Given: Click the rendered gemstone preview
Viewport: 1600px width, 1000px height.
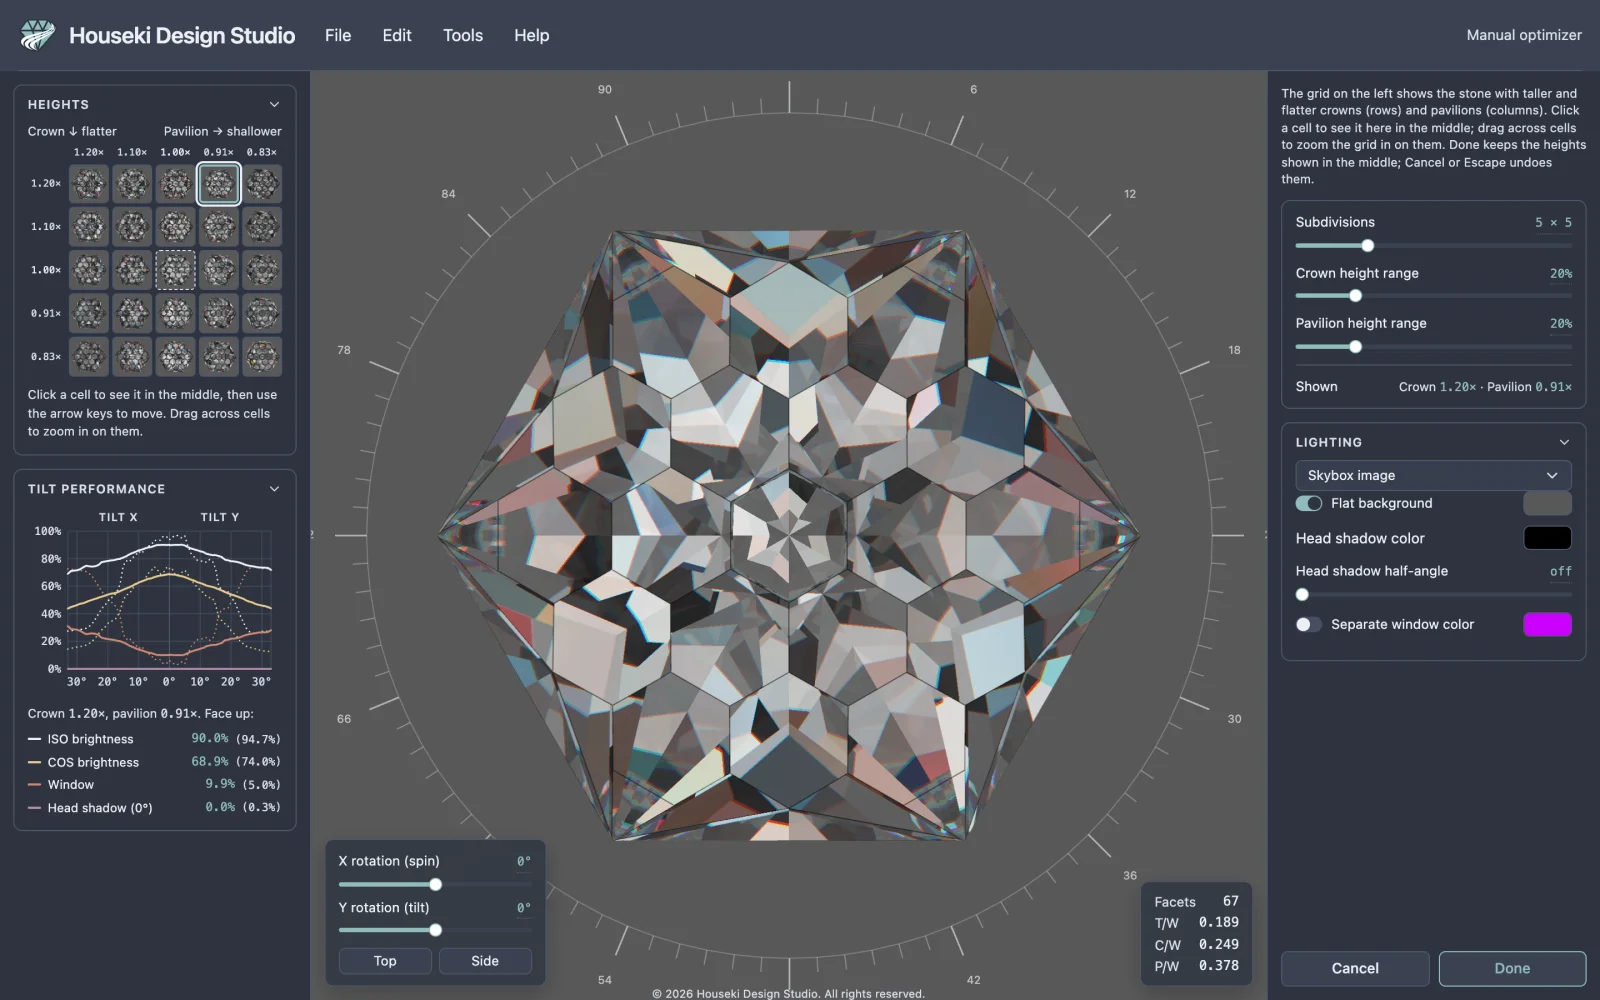Looking at the screenshot, I should pos(789,536).
